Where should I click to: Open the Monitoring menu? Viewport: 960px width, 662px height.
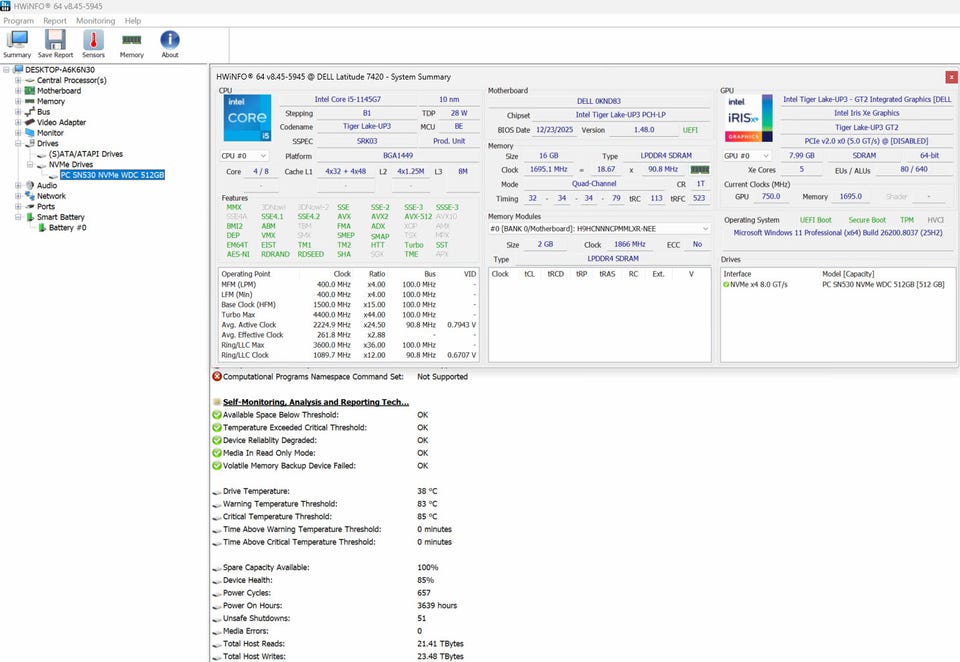point(95,20)
